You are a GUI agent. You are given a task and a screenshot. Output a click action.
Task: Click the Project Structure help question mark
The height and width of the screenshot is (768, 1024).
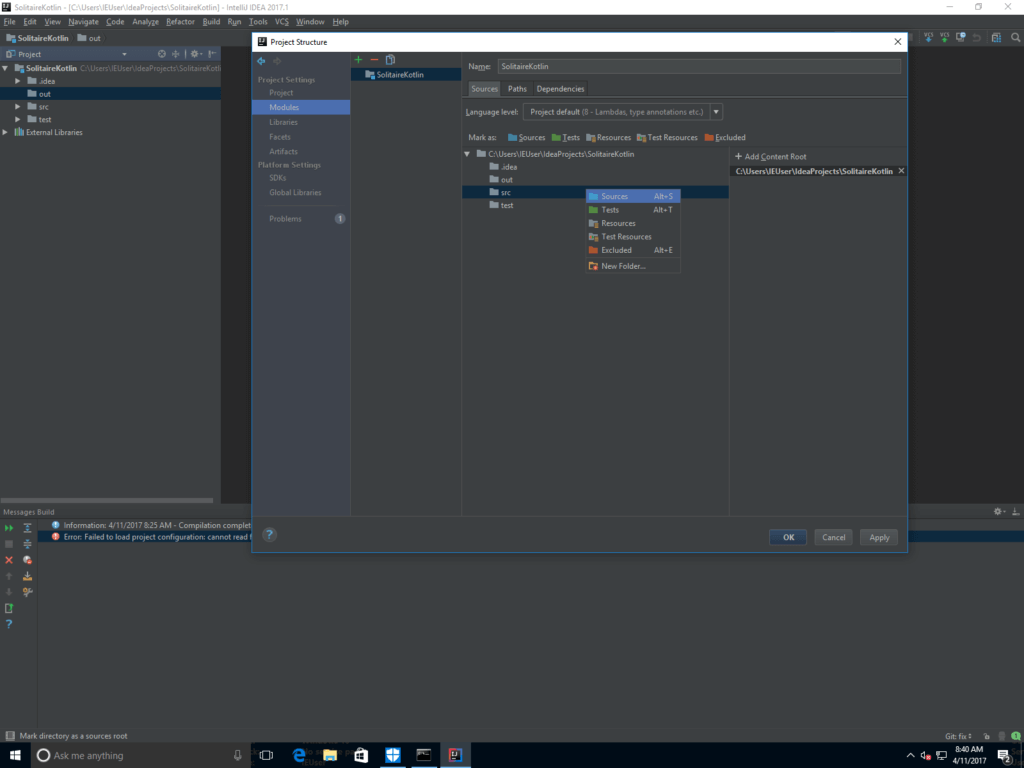click(269, 534)
